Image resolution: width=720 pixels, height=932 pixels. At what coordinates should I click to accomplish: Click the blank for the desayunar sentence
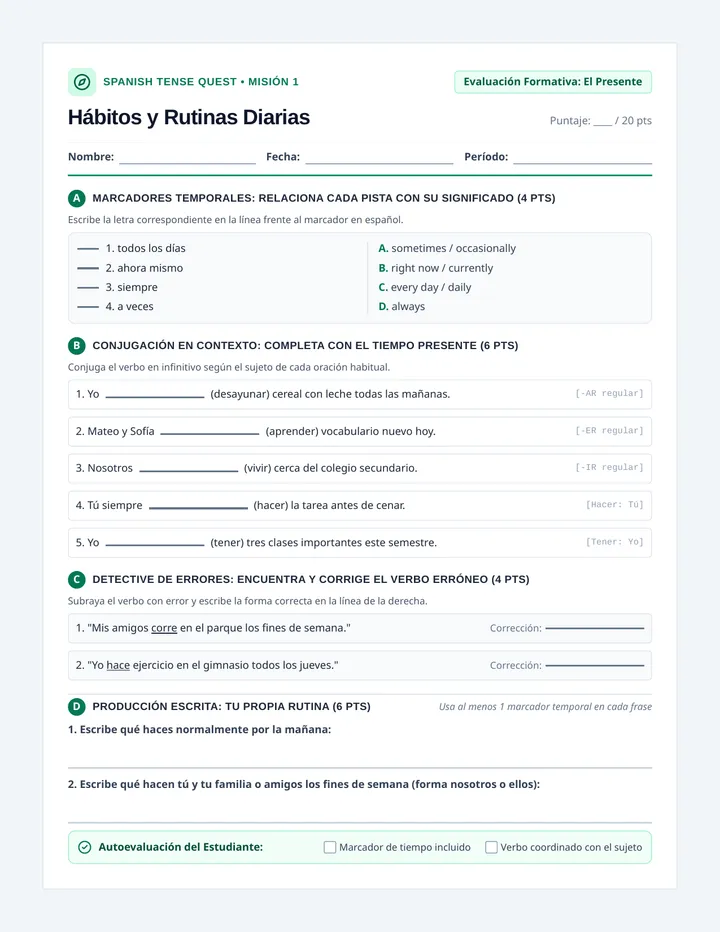pyautogui.click(x=155, y=396)
